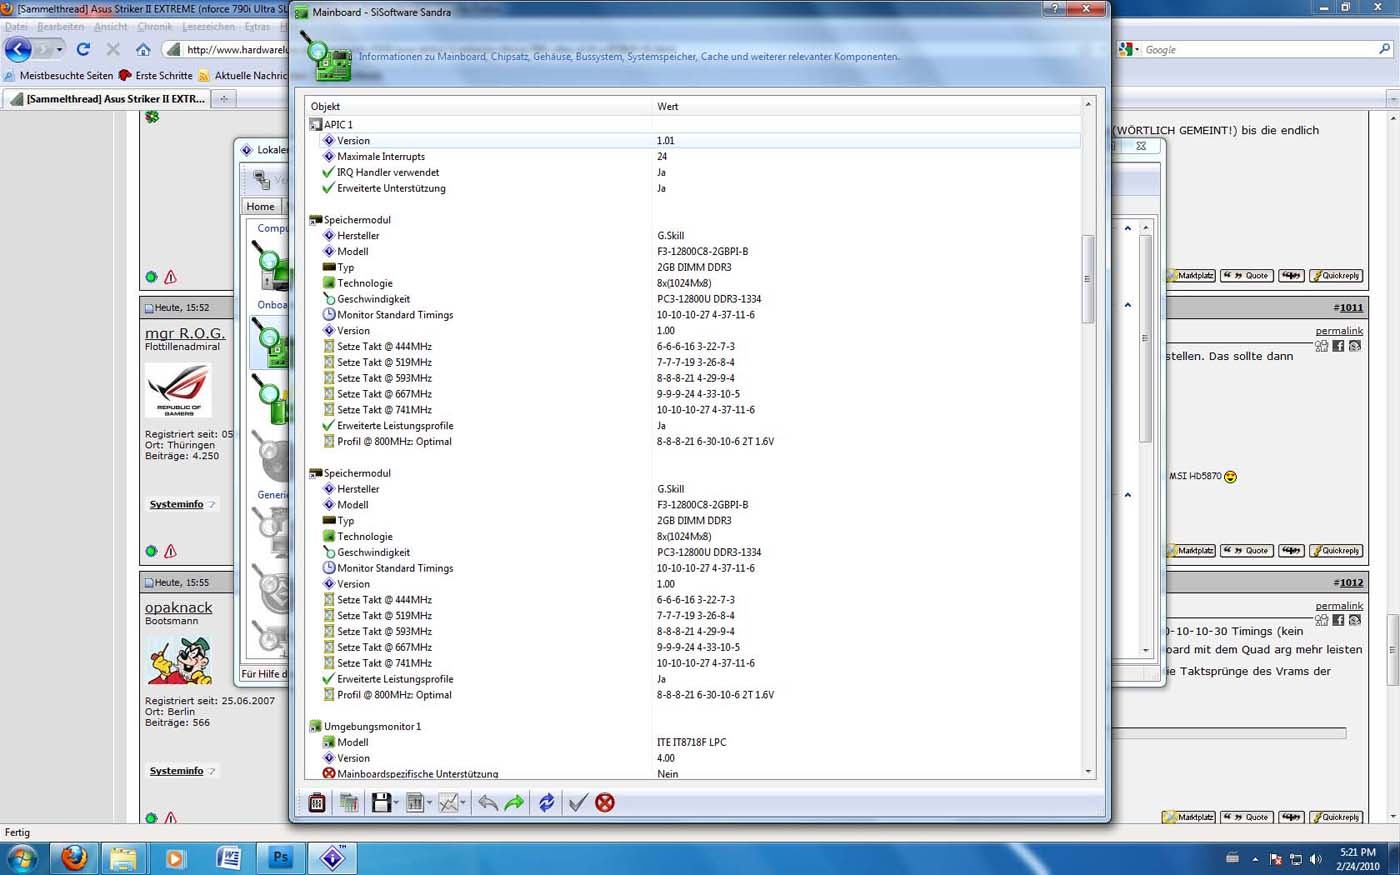The width and height of the screenshot is (1400, 875).
Task: Click the blue refresh arrows icon
Action: click(546, 802)
